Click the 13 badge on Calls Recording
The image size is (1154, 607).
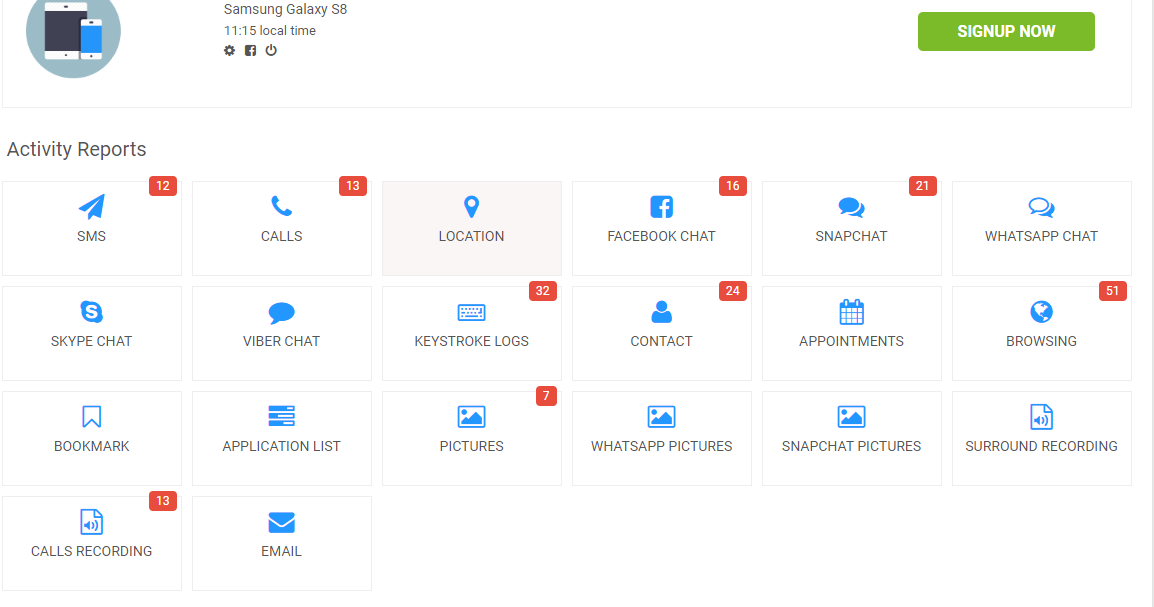(163, 501)
